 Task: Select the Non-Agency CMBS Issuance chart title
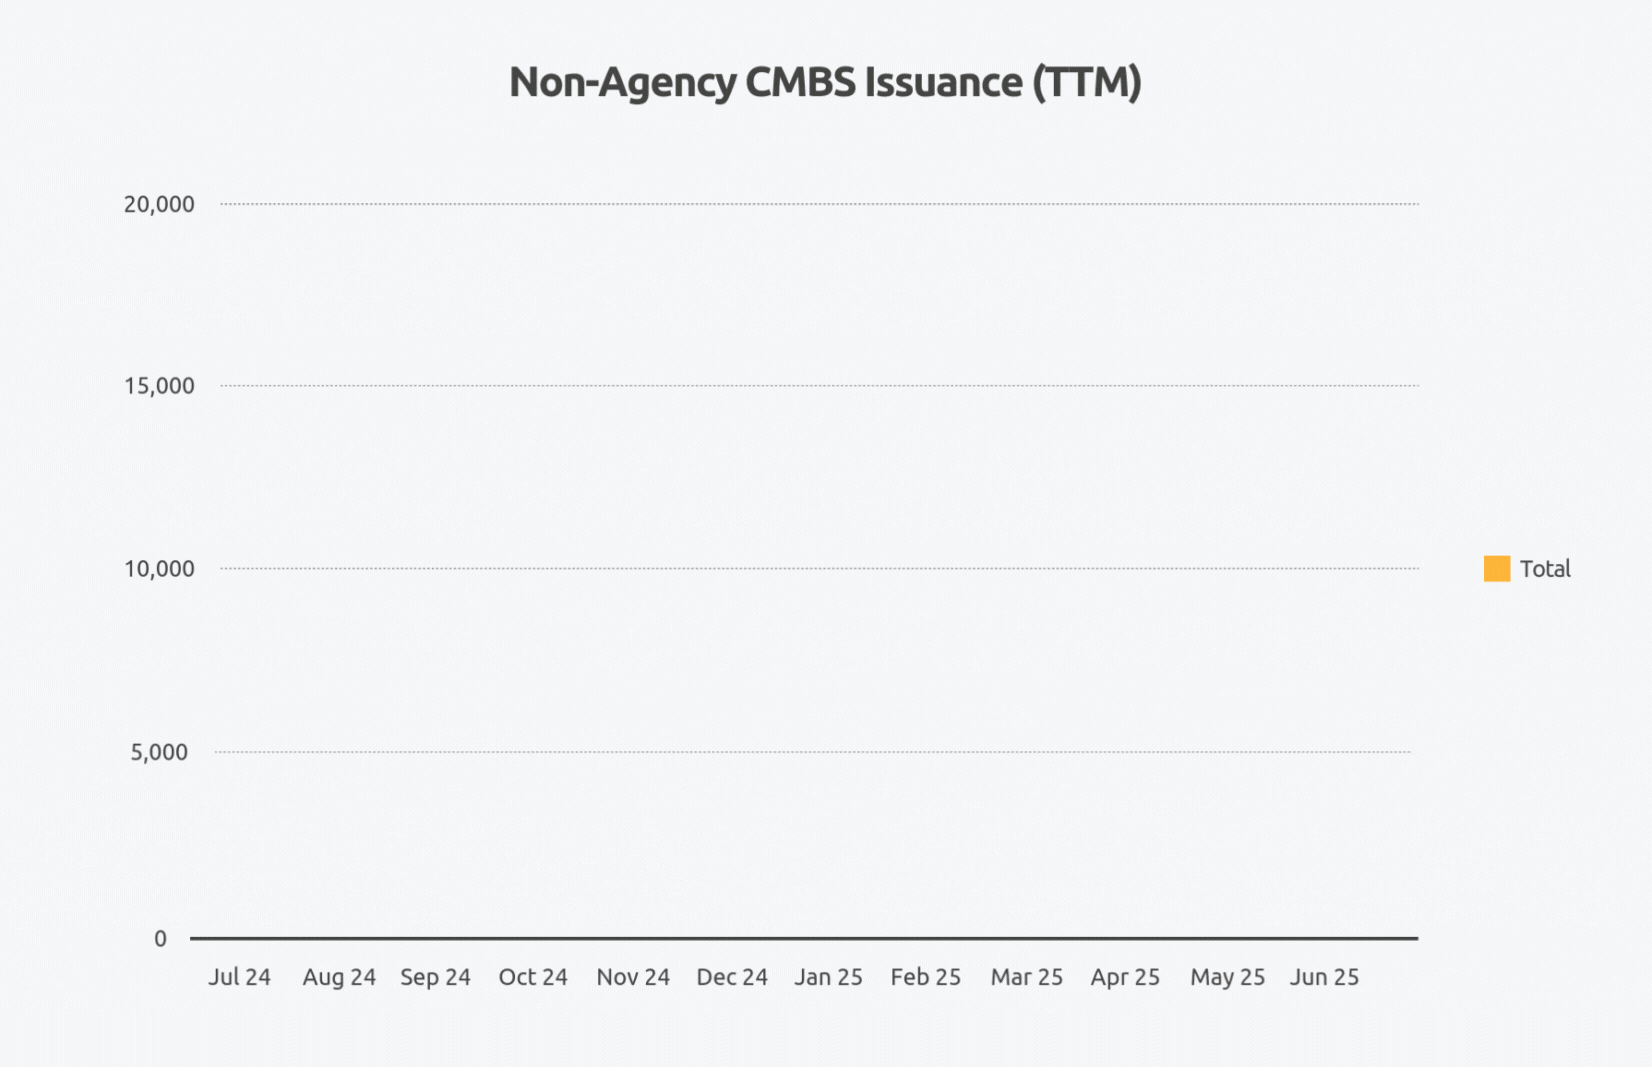pos(825,82)
